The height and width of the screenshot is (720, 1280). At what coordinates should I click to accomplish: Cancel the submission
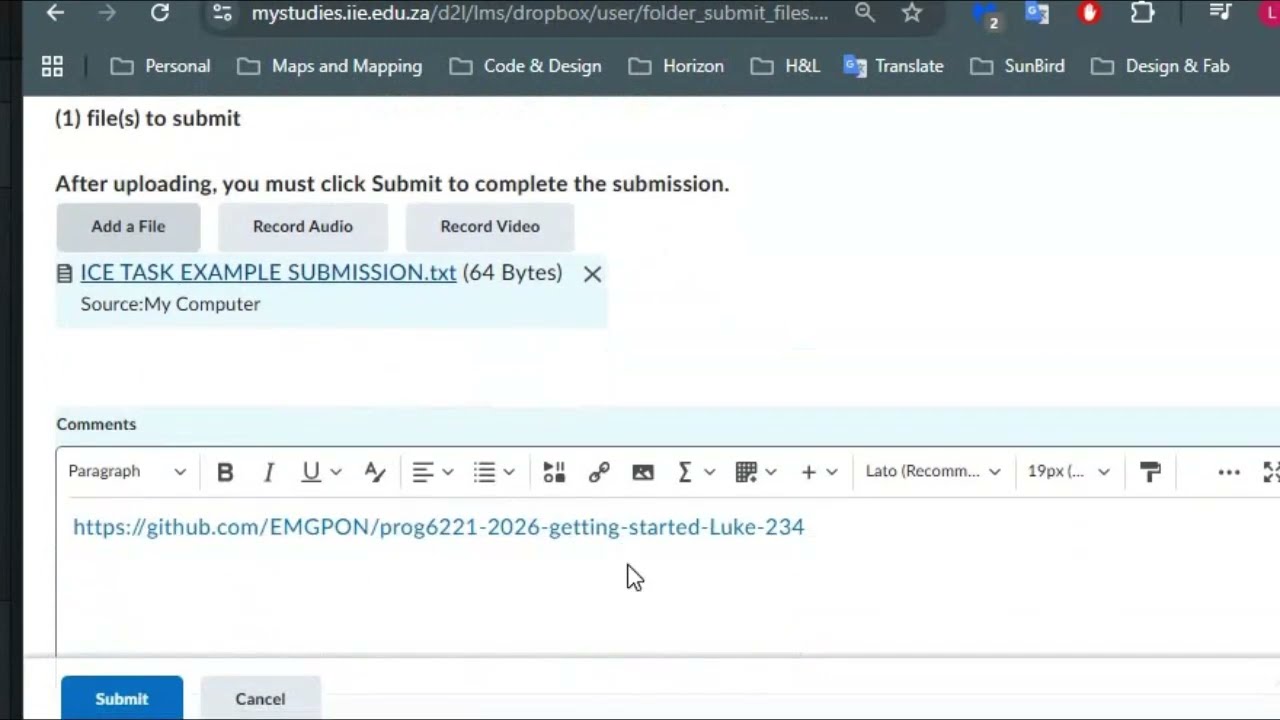tap(260, 698)
